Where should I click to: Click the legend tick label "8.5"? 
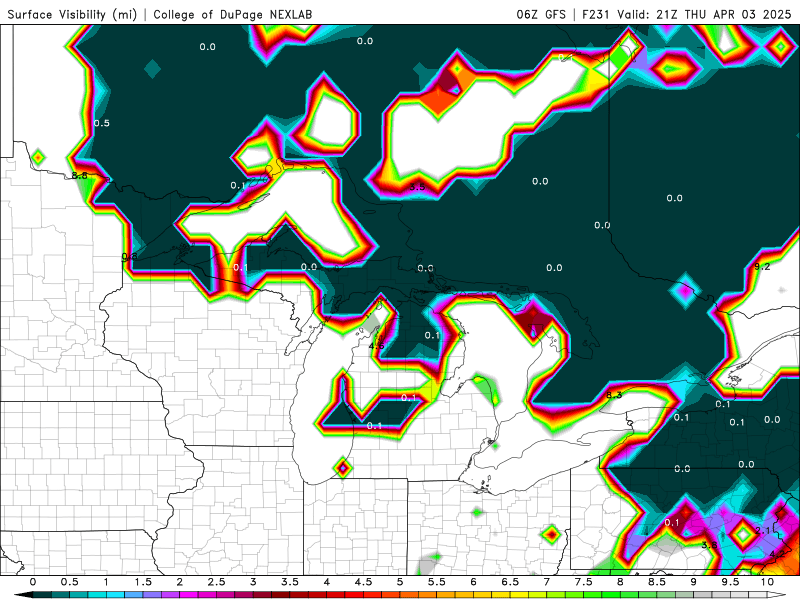657,582
